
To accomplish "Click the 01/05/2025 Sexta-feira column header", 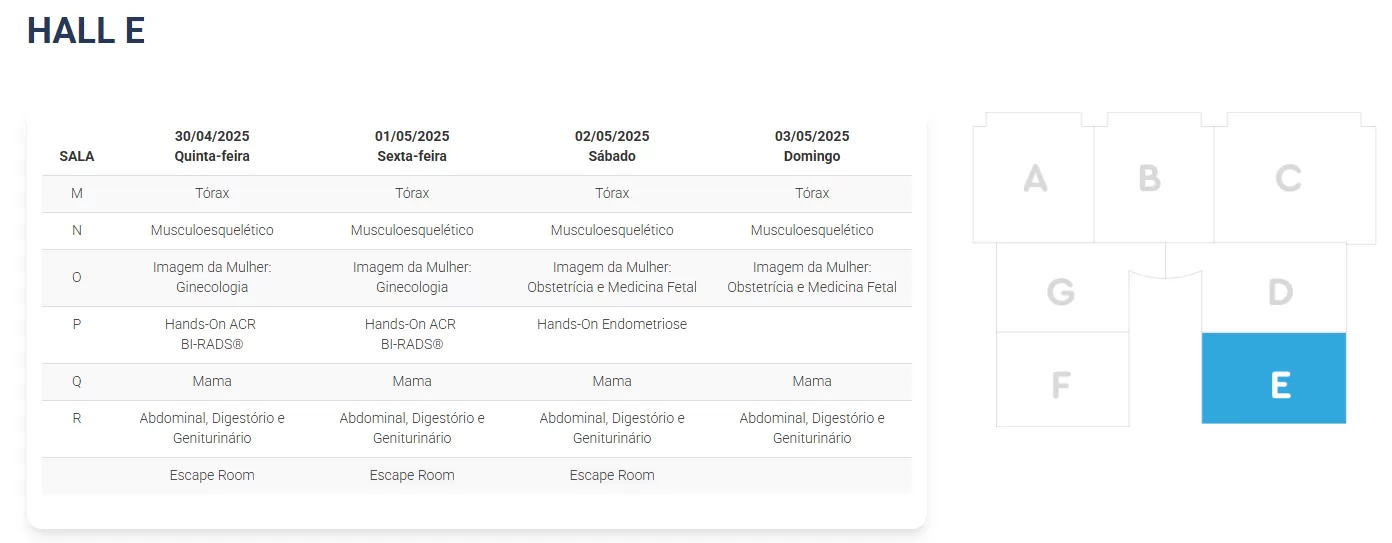I will tap(412, 146).
